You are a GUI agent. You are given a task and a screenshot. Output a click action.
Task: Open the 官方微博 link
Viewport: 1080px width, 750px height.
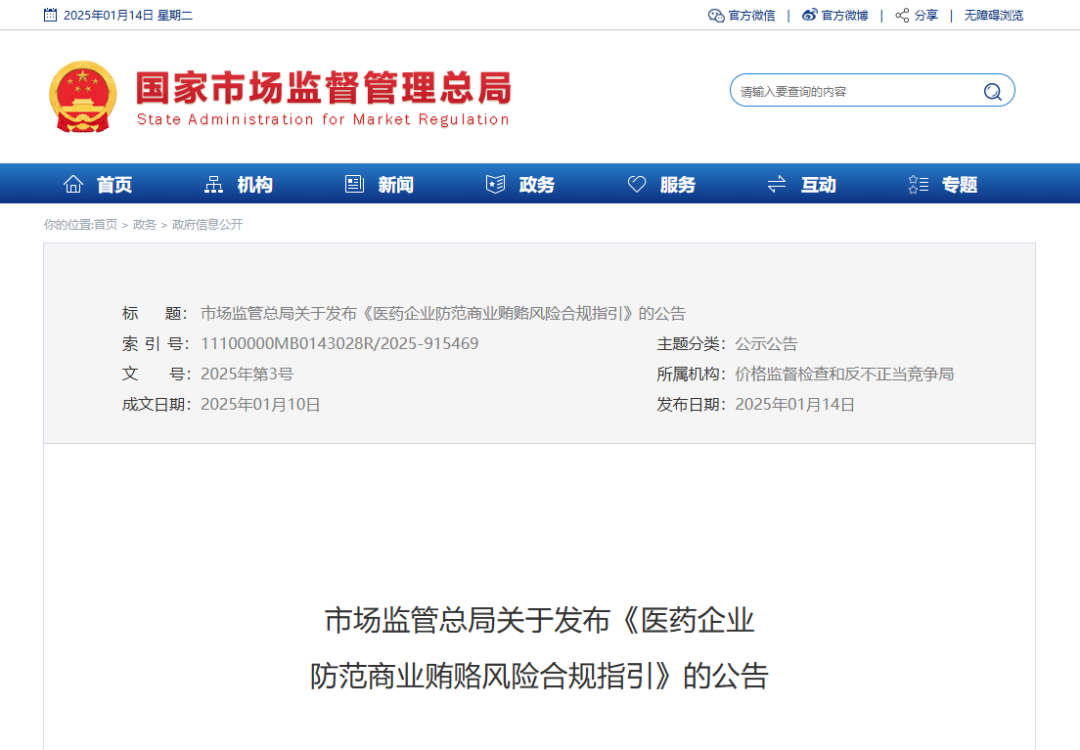coord(844,15)
